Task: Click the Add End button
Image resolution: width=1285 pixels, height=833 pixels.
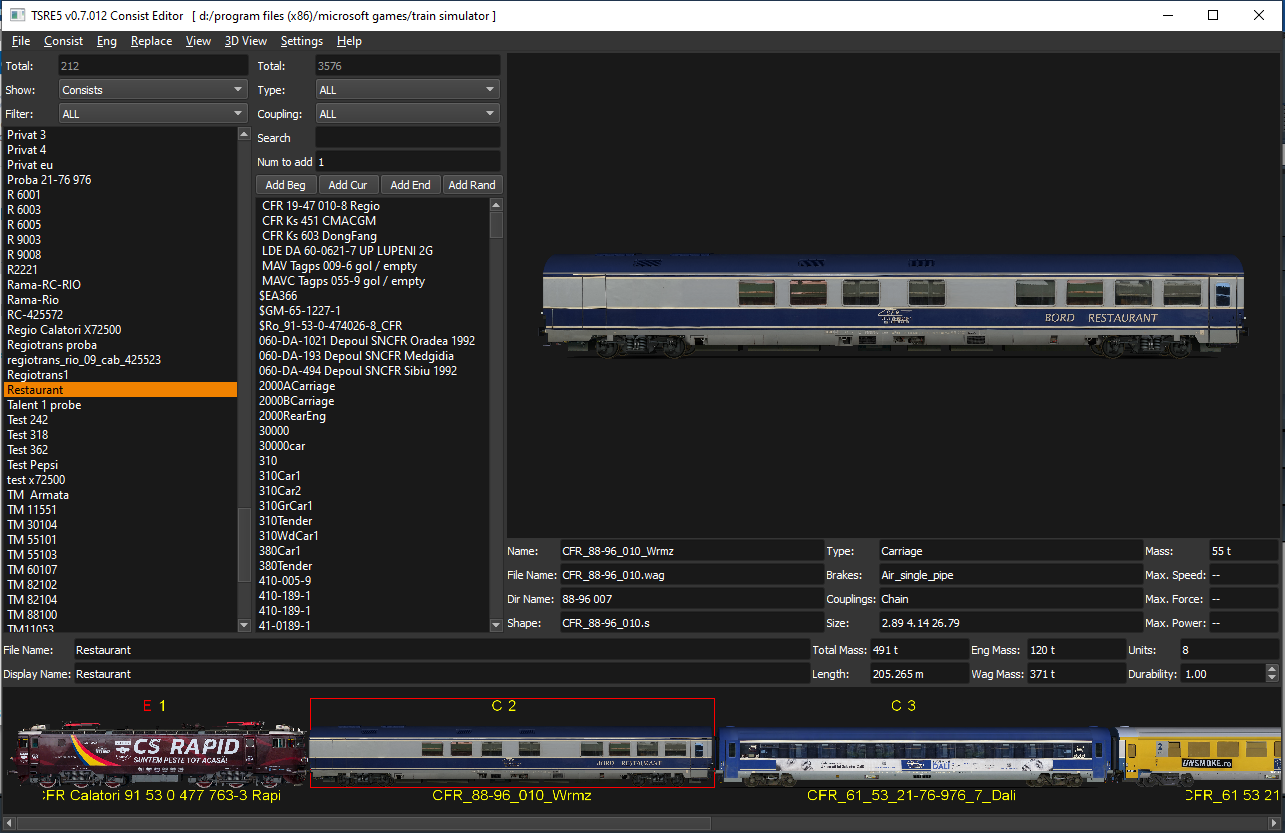Action: click(x=410, y=184)
